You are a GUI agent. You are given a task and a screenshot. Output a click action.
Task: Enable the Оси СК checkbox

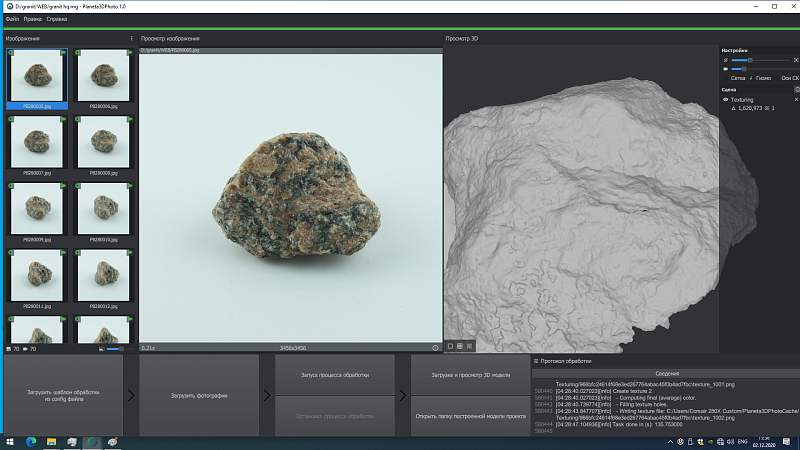777,78
